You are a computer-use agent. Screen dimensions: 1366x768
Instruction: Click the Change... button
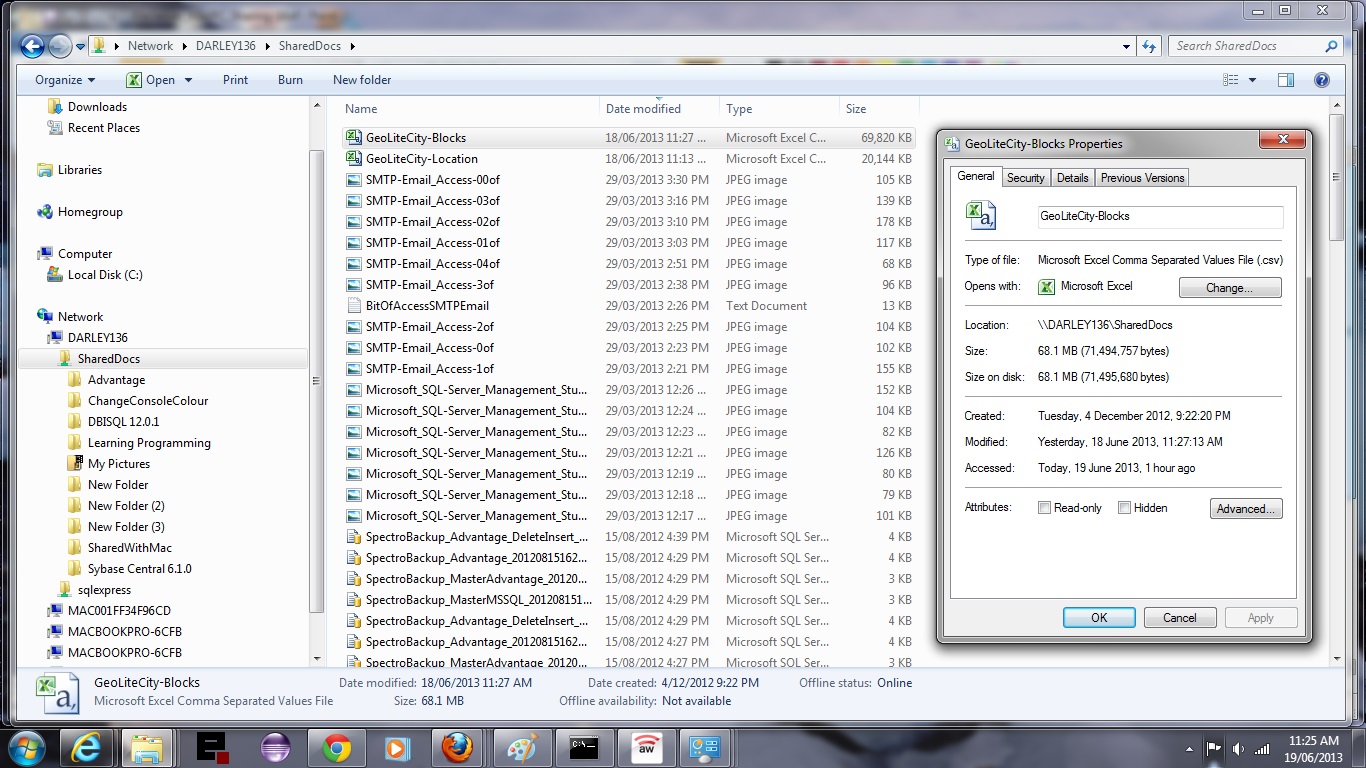1229,288
